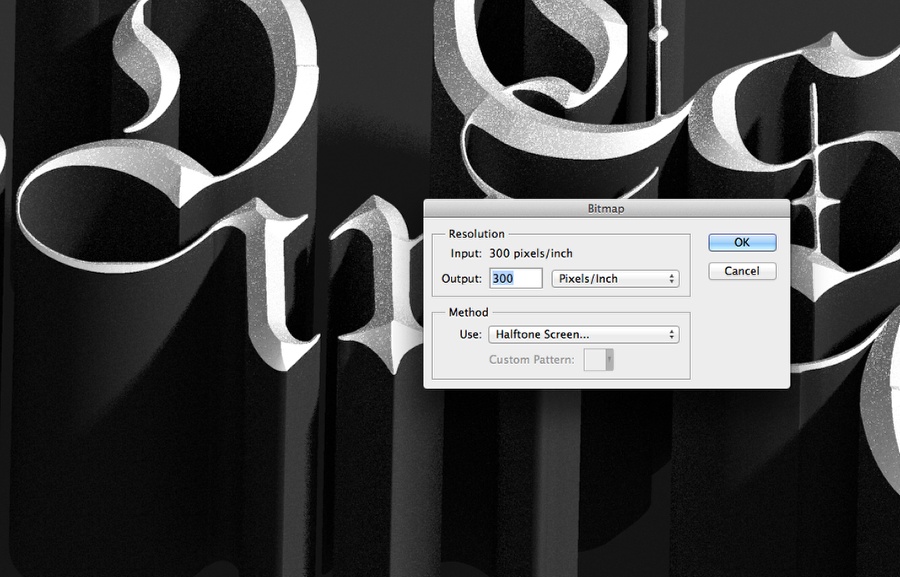Click the Output unit selector in Resolution section

tap(614, 278)
